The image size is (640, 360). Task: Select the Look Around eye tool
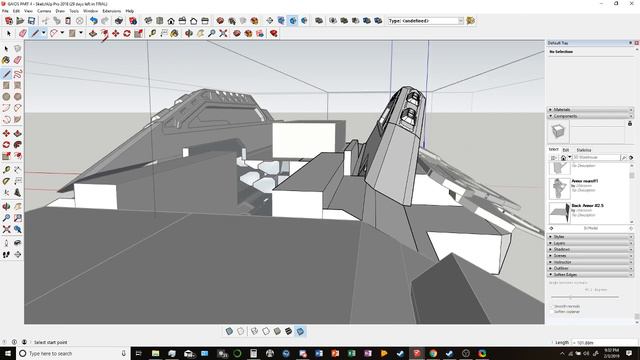18,243
